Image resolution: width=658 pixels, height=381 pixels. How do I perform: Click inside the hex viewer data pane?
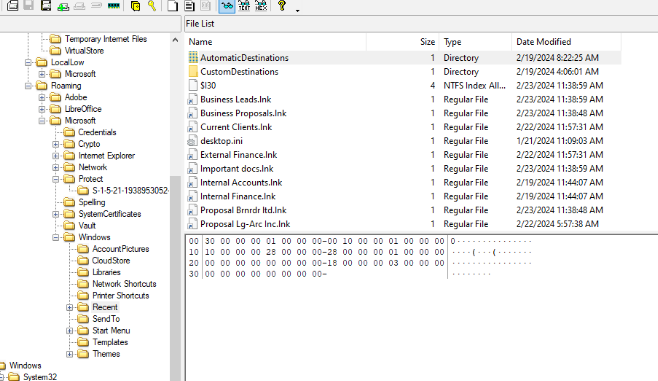(x=421, y=308)
